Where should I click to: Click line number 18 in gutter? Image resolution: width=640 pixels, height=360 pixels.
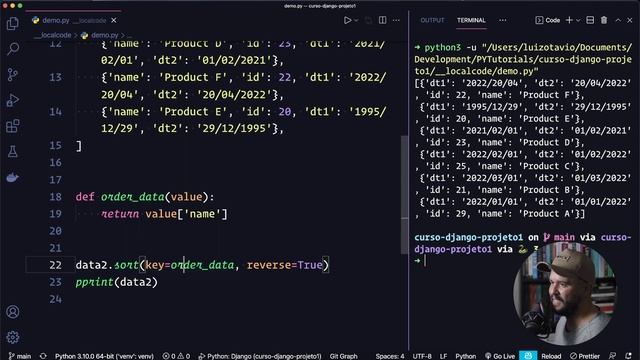[x=55, y=197]
